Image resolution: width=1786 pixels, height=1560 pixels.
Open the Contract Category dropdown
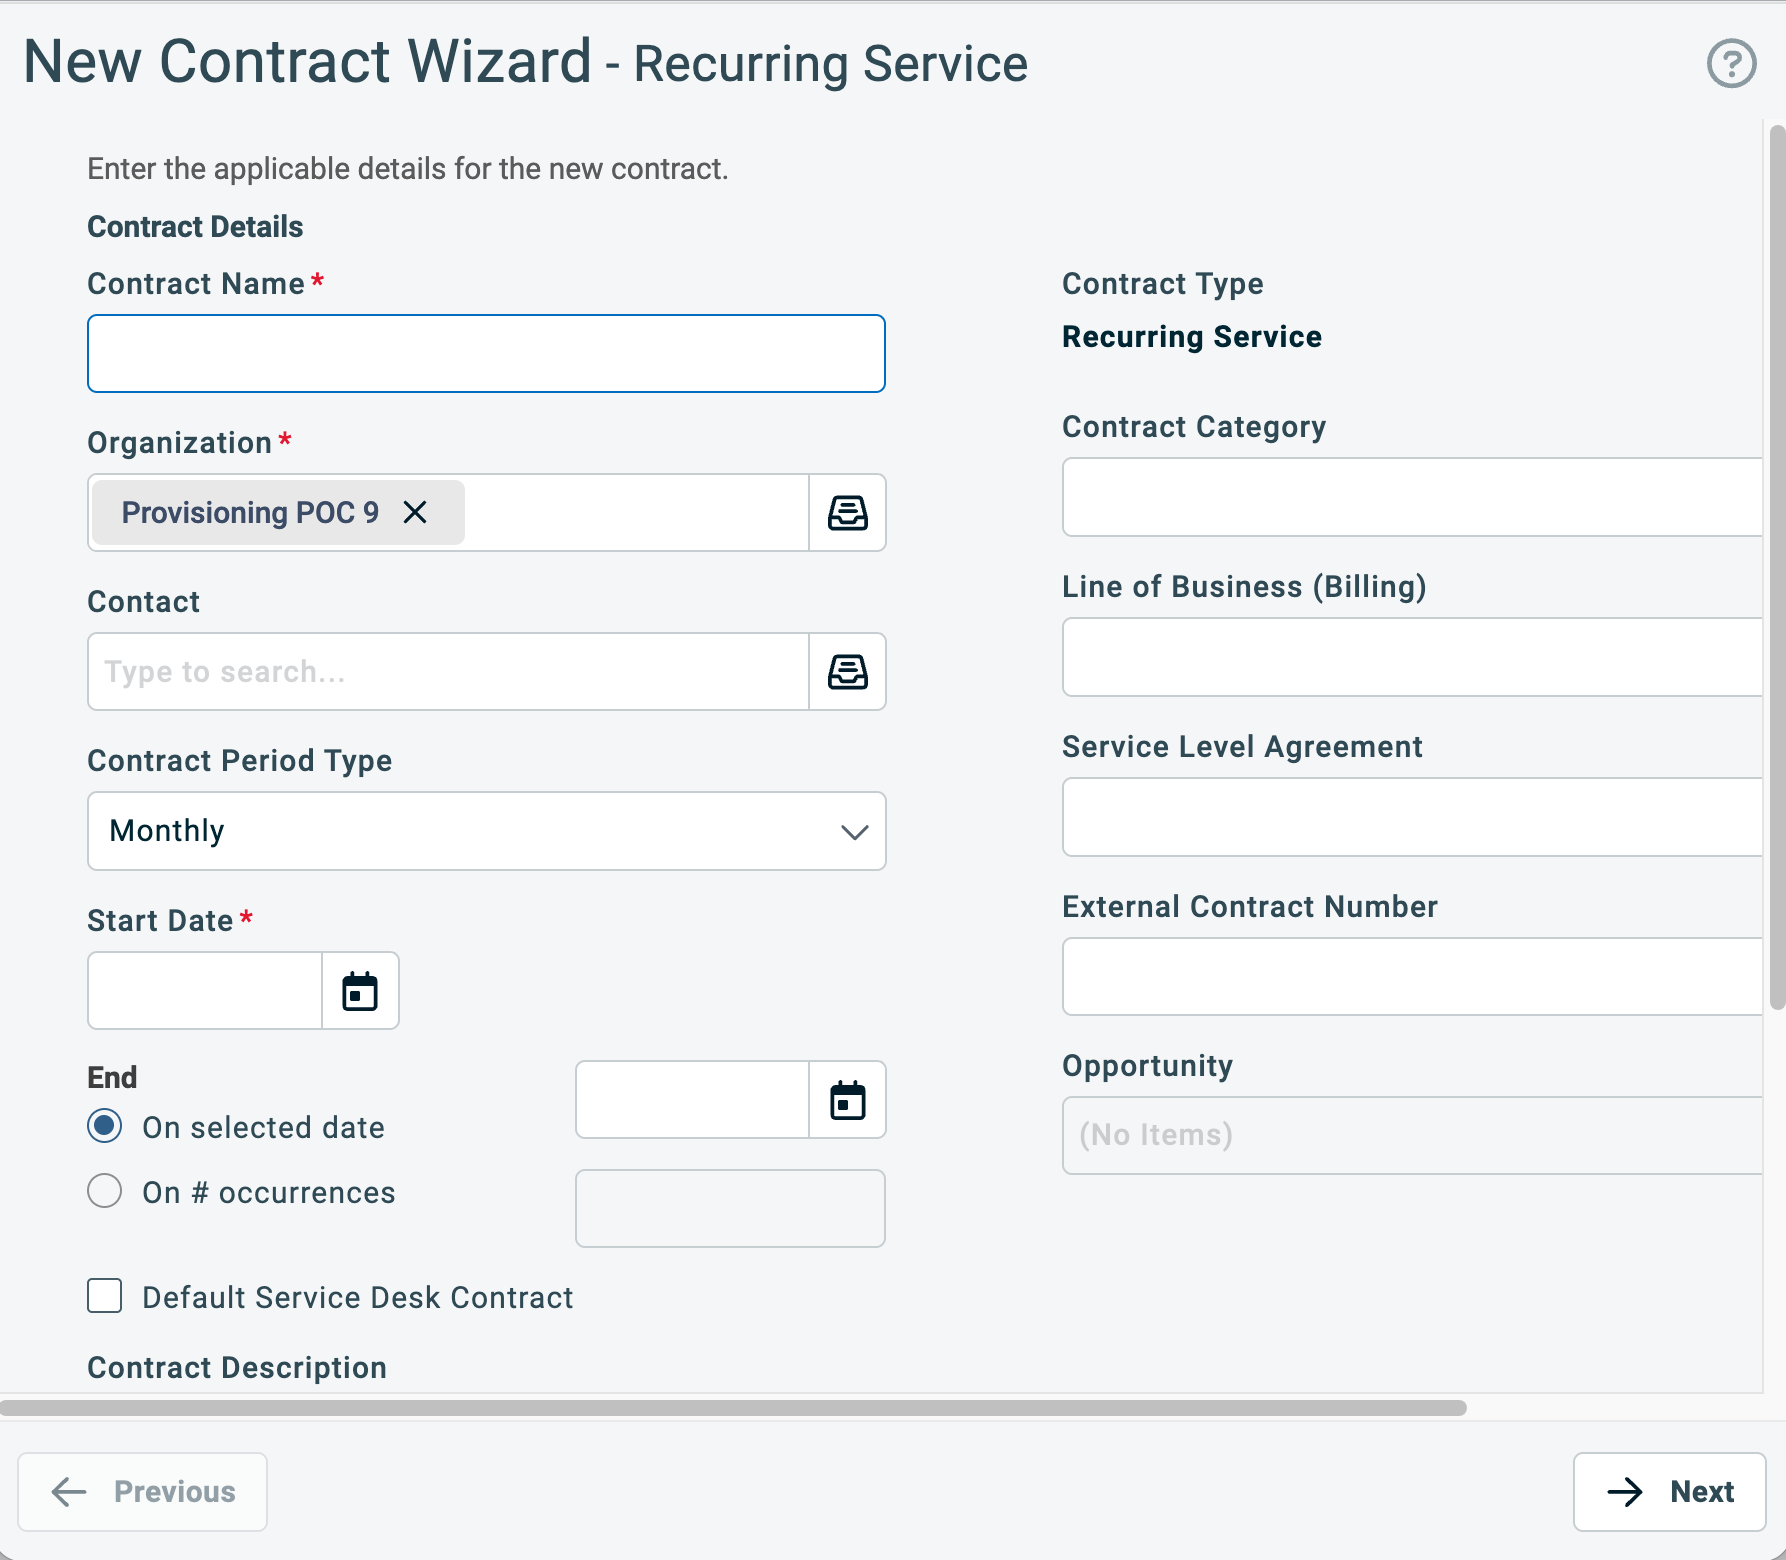click(1412, 497)
